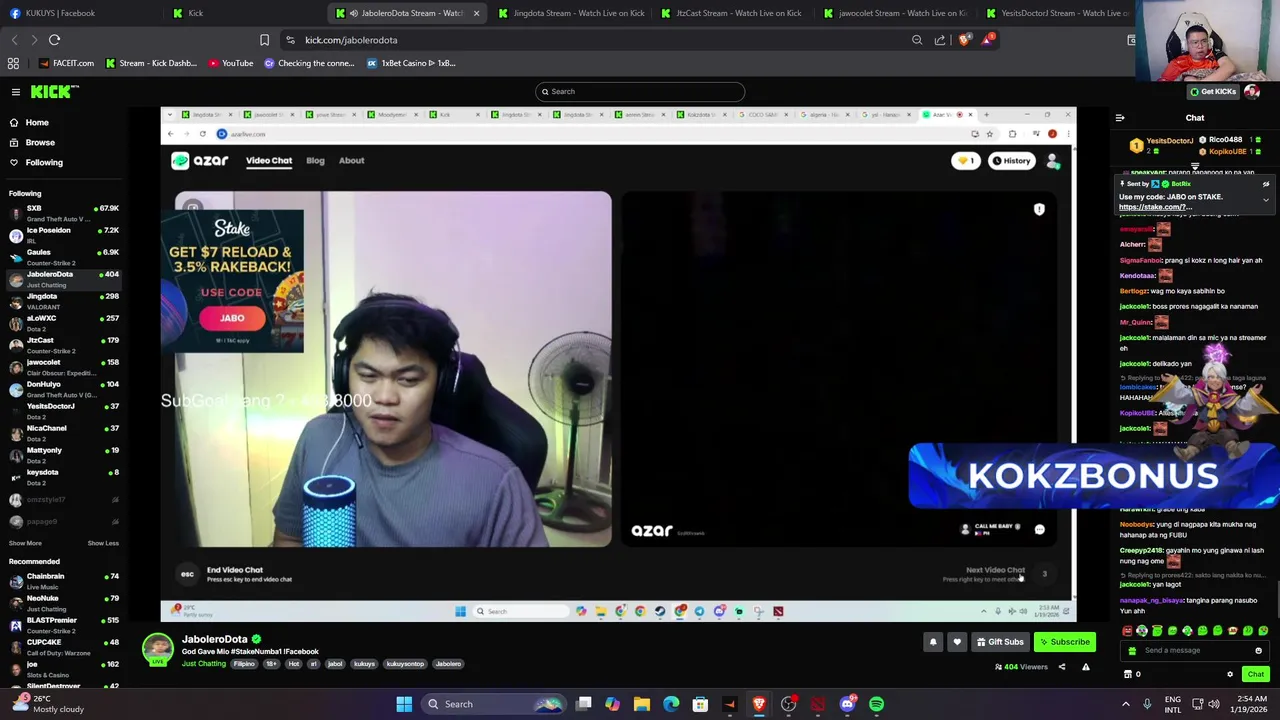Click the gift icon in chat box
This screenshot has width=1280, height=720.
coord(1132,651)
